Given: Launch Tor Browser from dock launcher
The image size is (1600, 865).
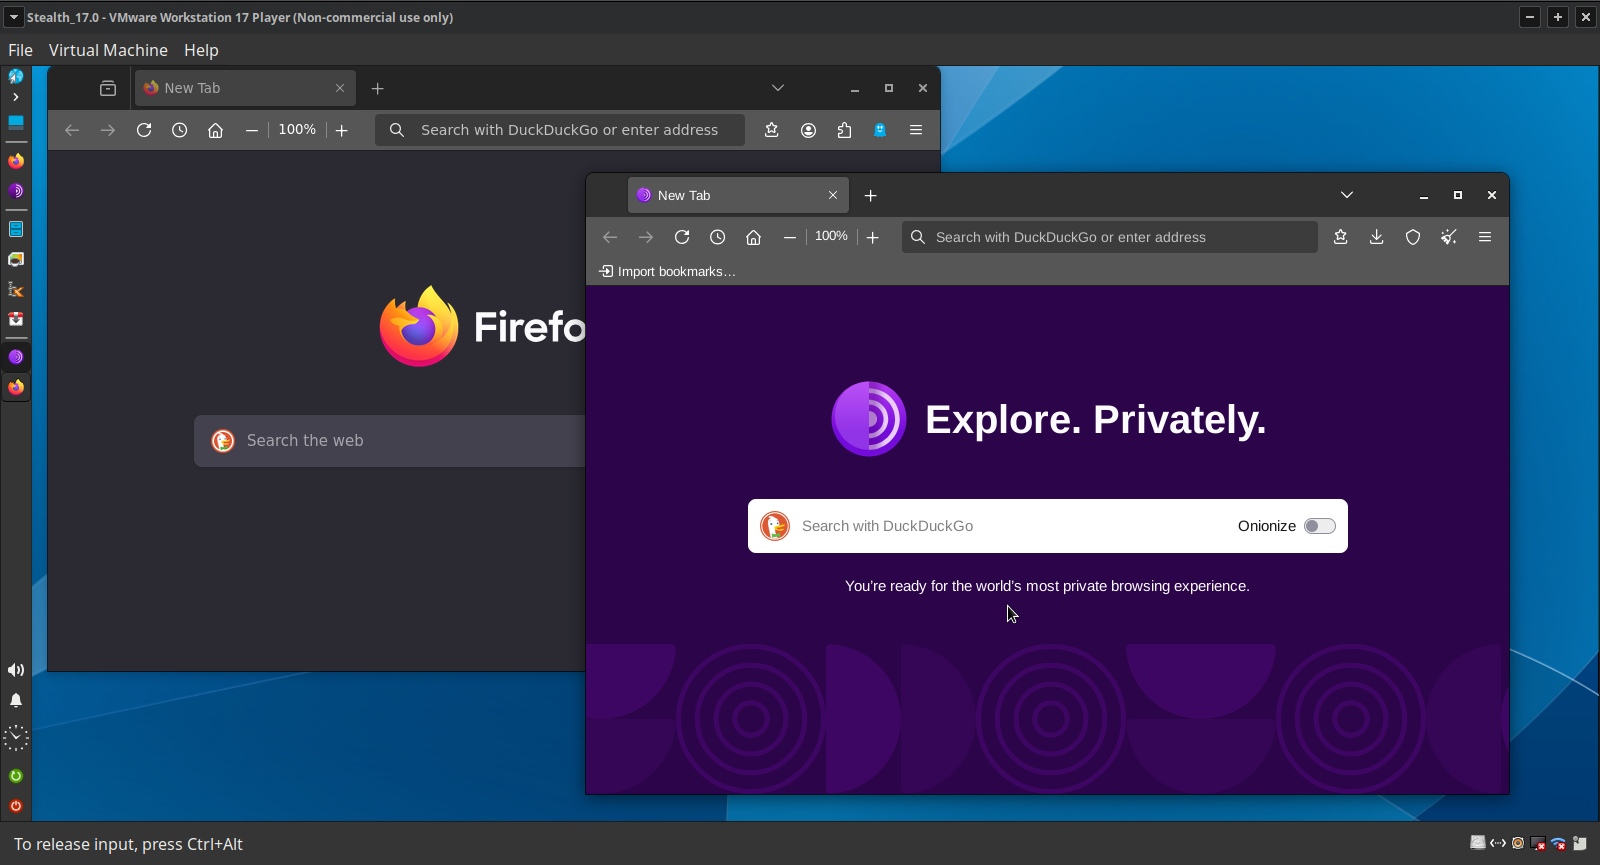Looking at the screenshot, I should (16, 190).
